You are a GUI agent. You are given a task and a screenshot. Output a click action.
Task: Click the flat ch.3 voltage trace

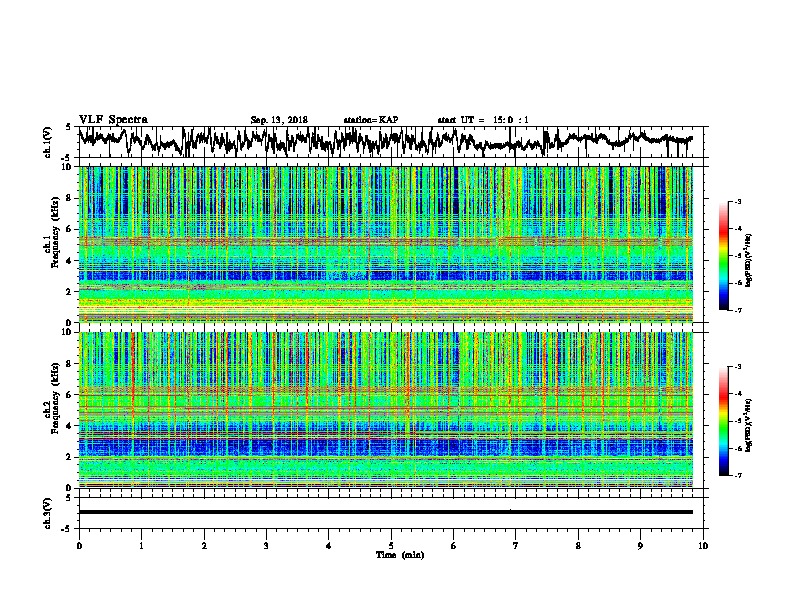[385, 512]
